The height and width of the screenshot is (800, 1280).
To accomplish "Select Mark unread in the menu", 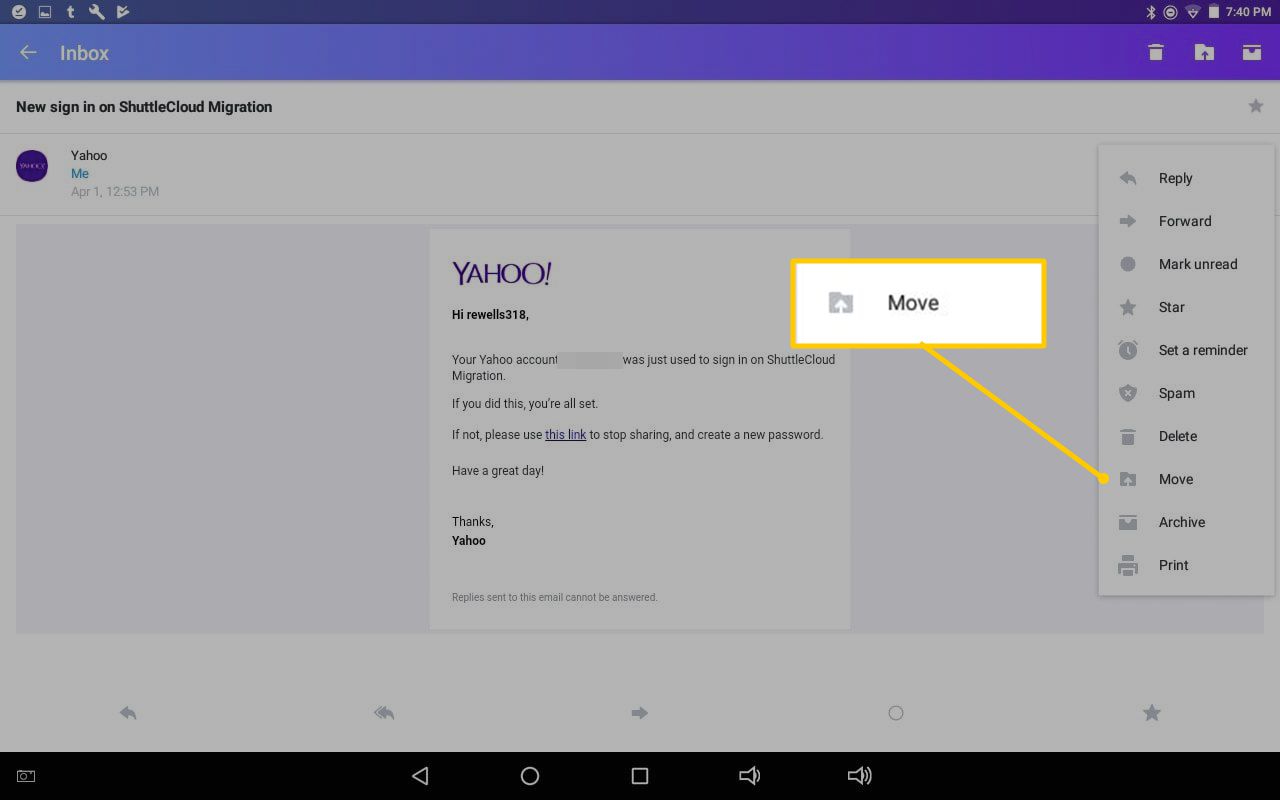I will 1186,264.
